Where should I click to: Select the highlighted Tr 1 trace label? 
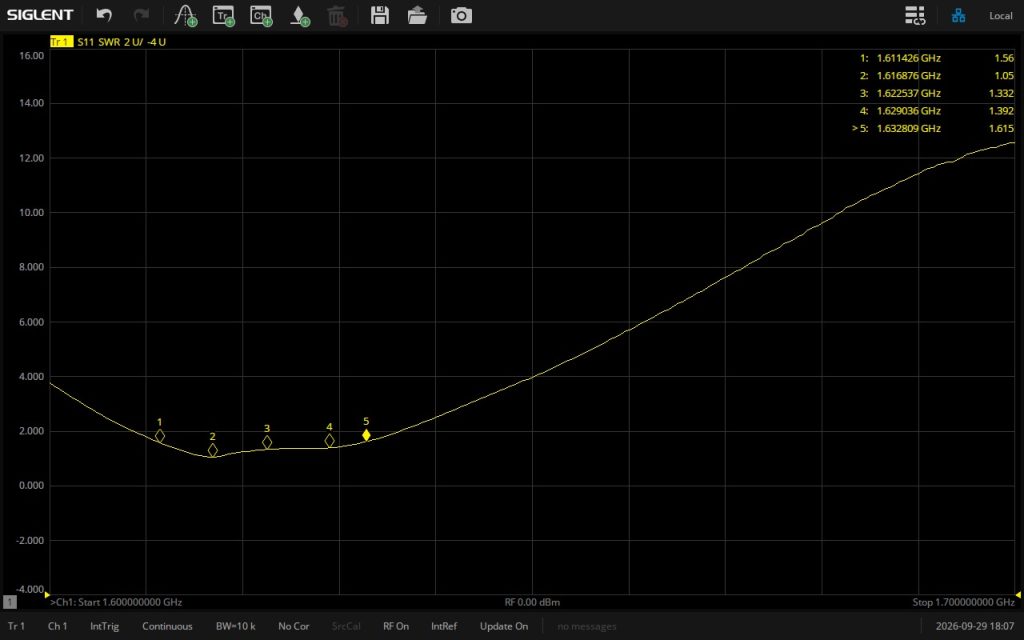coord(61,42)
